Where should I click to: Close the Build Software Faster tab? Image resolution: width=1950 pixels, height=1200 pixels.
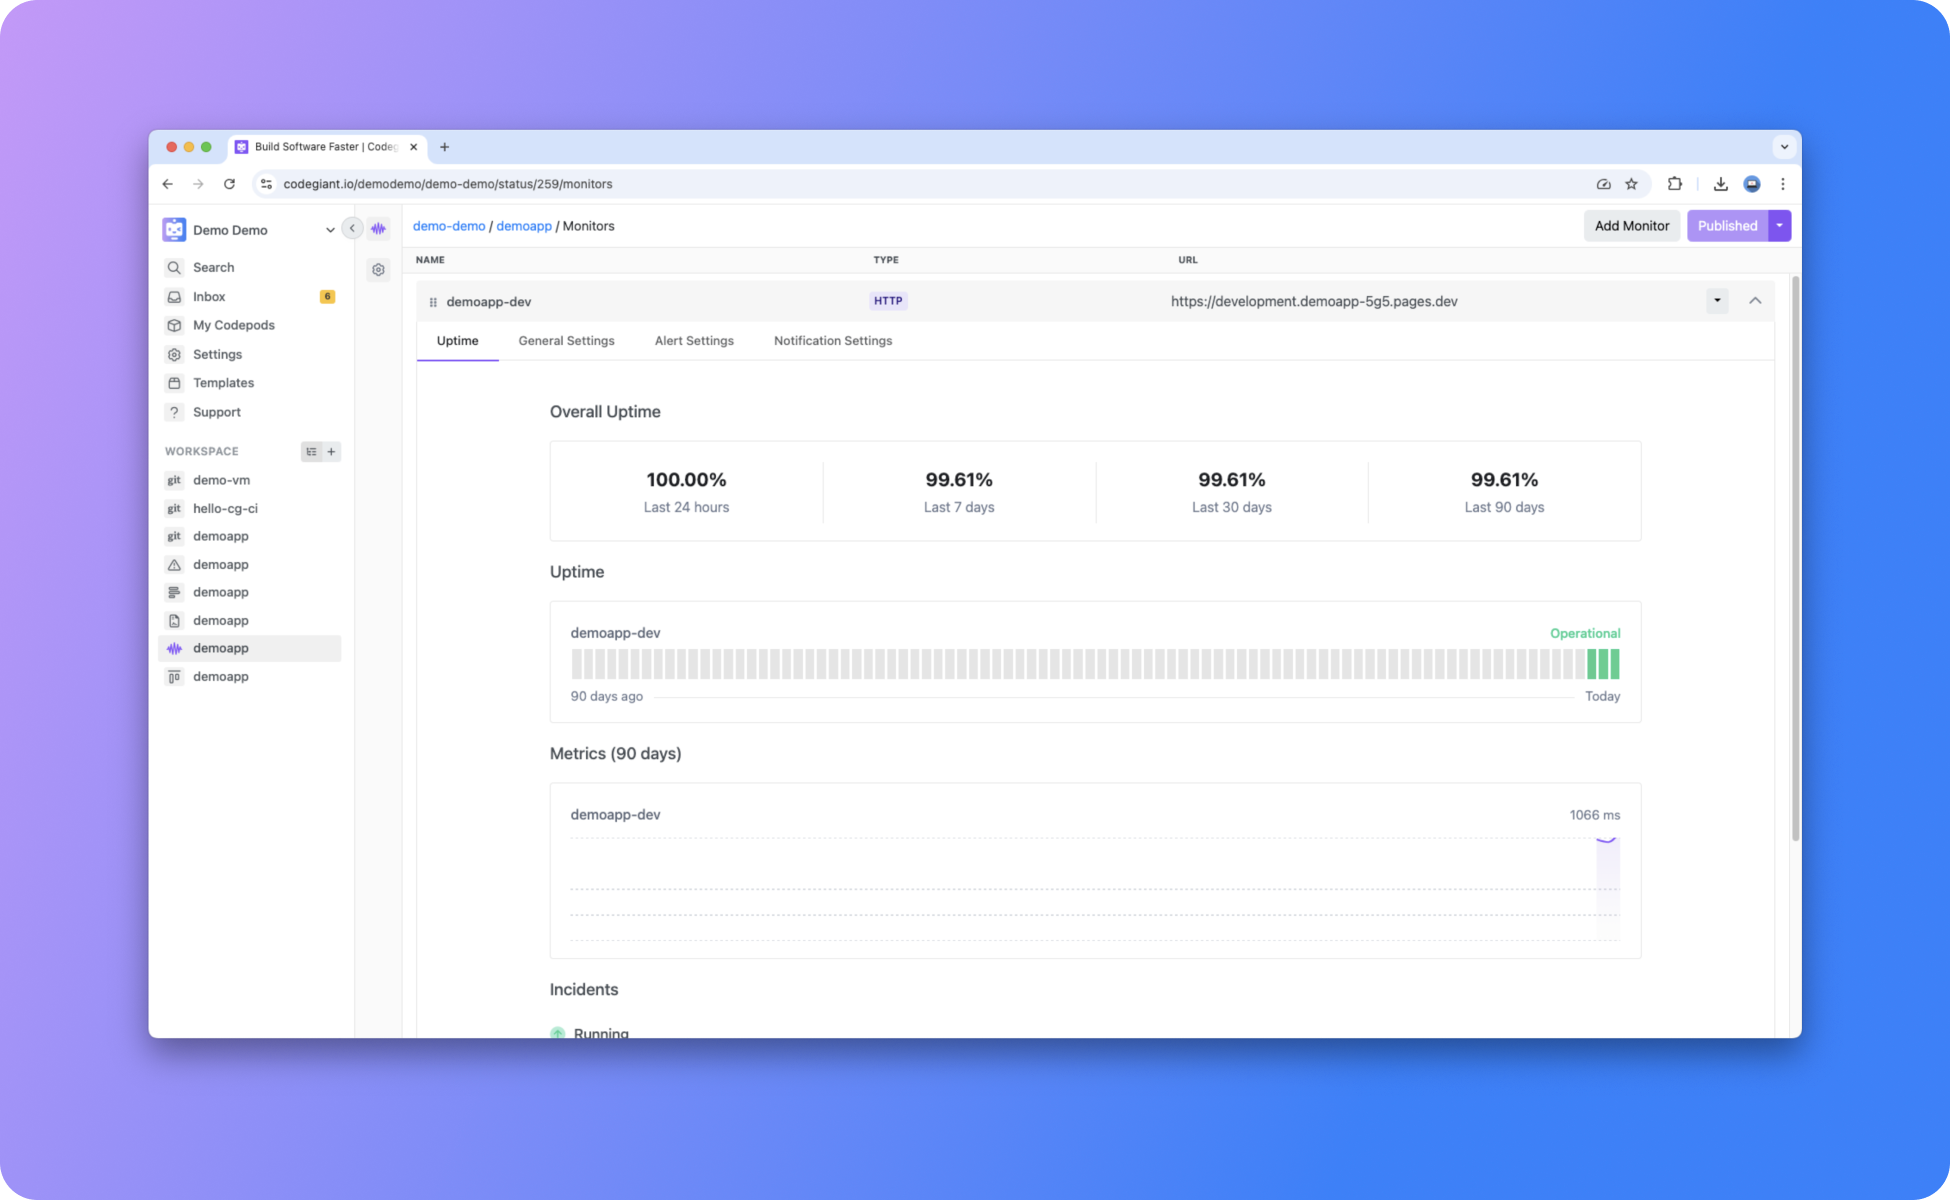pos(413,147)
